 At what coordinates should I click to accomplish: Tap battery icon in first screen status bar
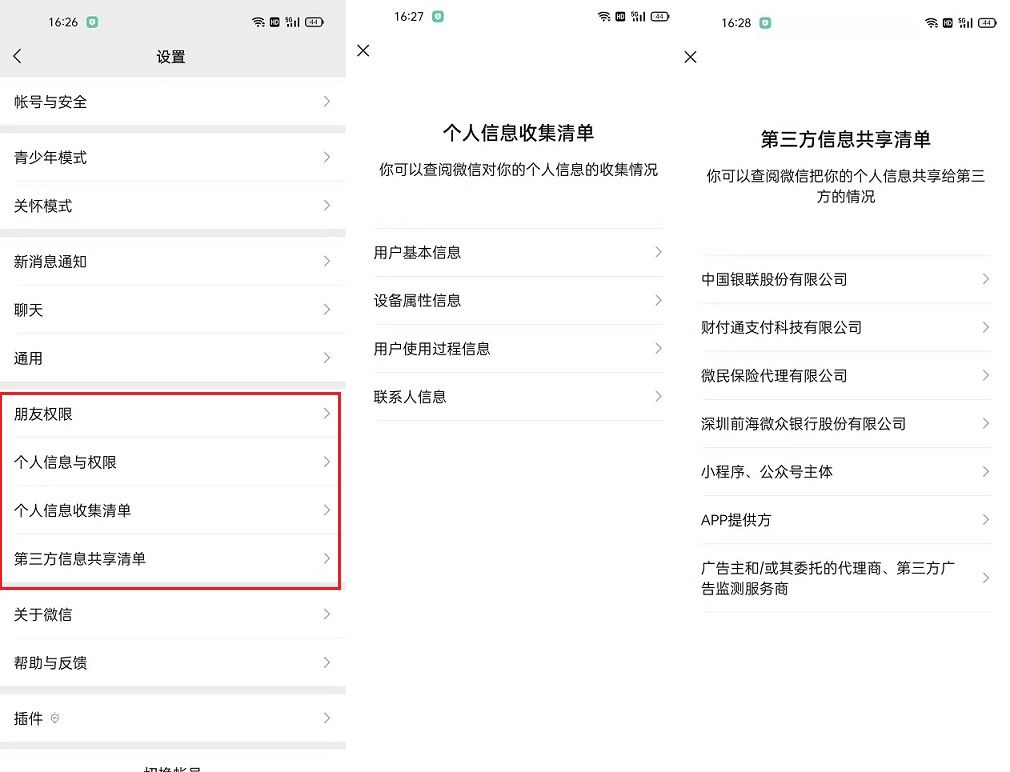314,22
